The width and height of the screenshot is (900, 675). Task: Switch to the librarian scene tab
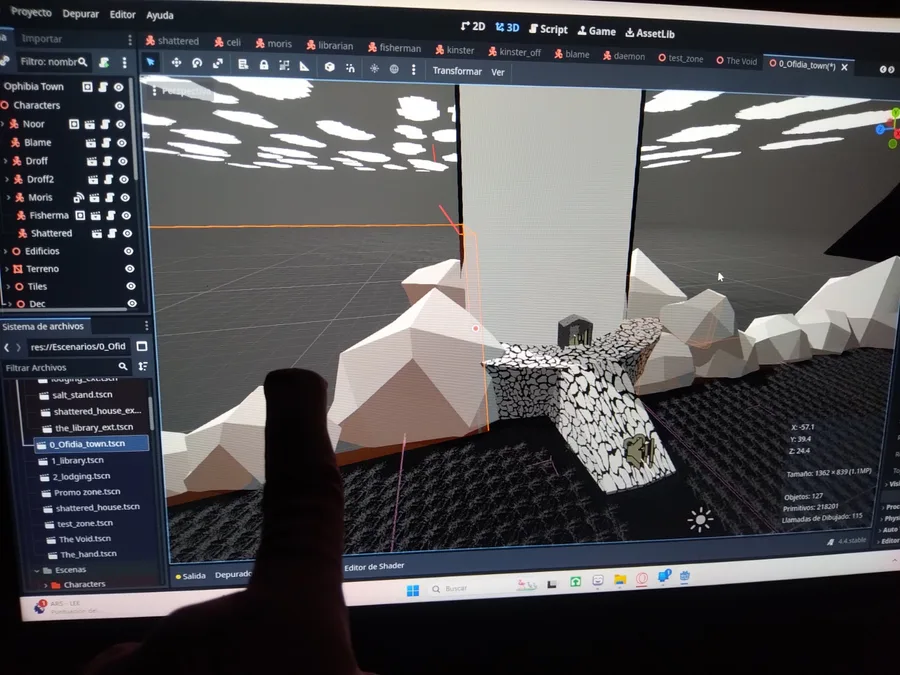click(x=330, y=45)
